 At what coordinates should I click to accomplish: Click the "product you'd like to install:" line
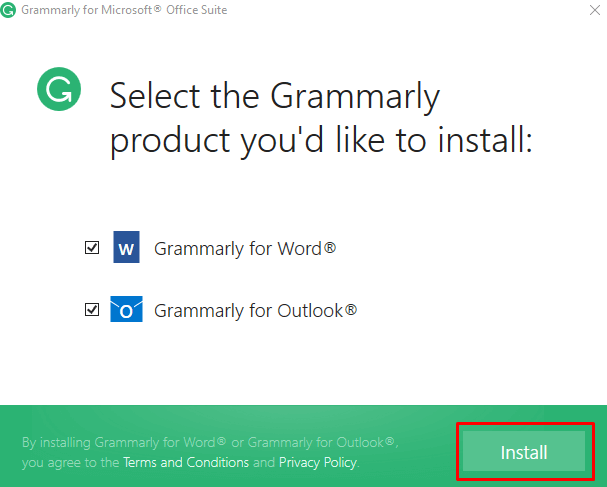[x=320, y=140]
